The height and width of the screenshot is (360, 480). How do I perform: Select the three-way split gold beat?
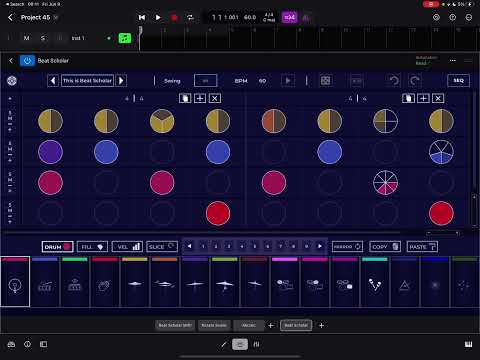click(162, 121)
